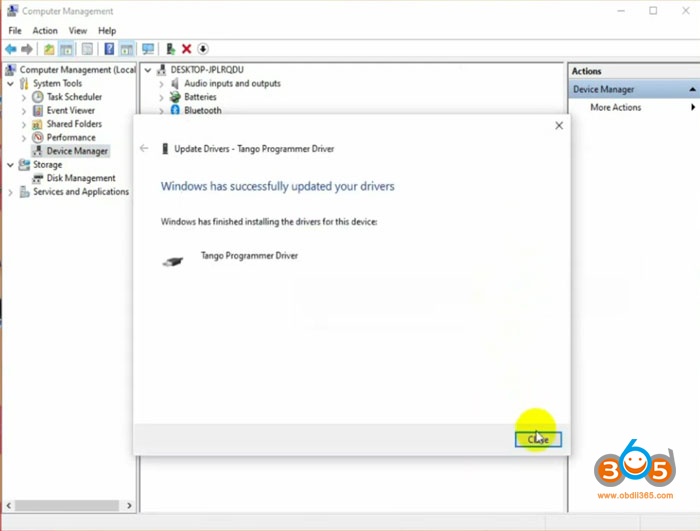The width and height of the screenshot is (700, 531).
Task: Click the blue Help question-mark icon
Action: click(x=109, y=49)
